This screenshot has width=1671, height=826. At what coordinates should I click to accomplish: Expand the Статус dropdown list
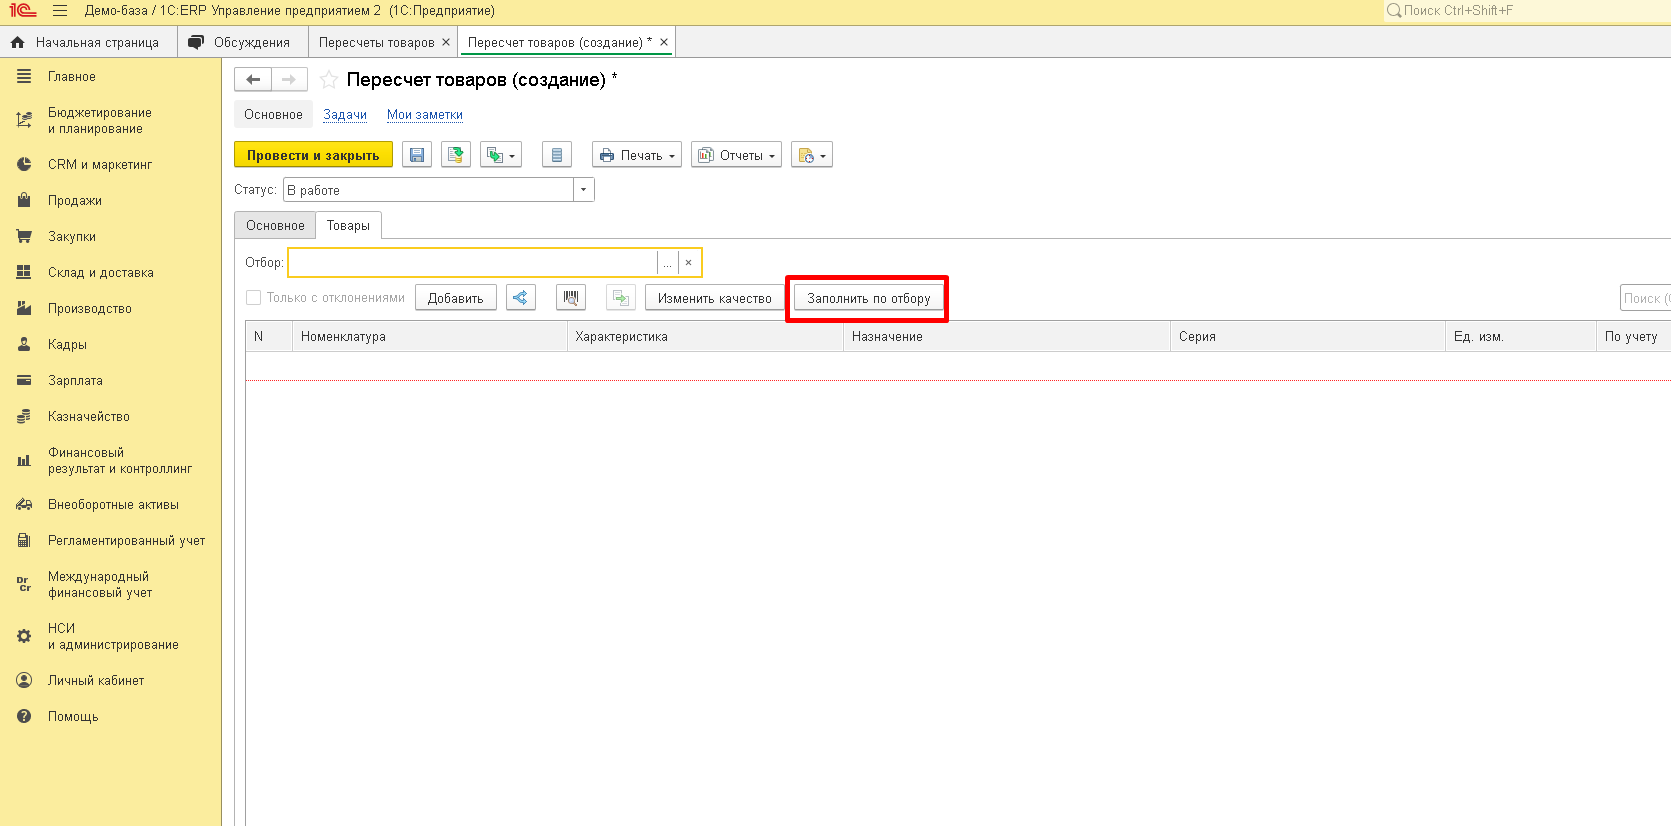pos(584,190)
